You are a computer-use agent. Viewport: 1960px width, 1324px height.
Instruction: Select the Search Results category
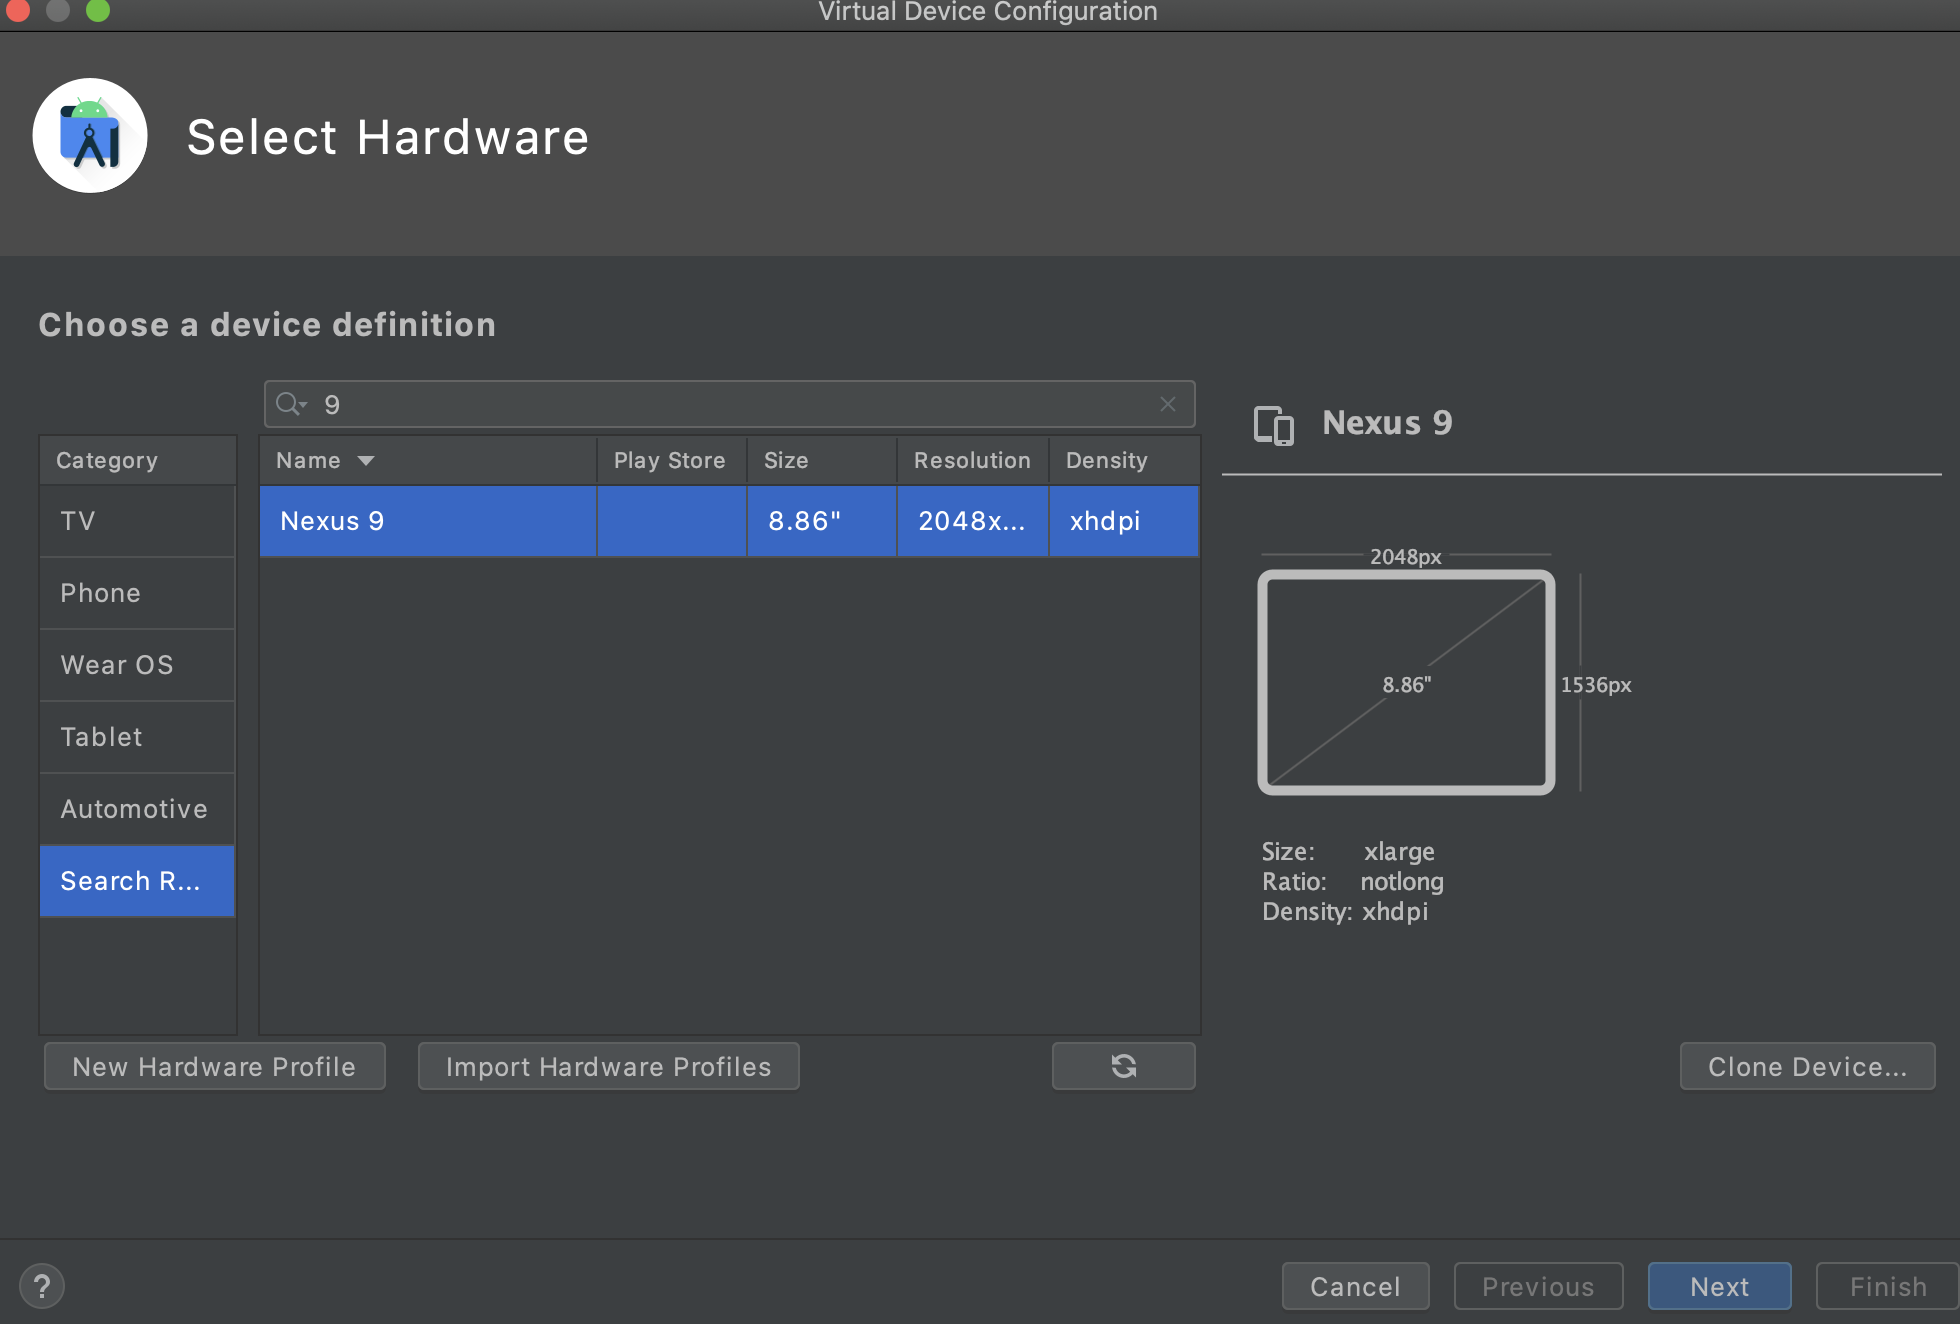click(x=138, y=881)
